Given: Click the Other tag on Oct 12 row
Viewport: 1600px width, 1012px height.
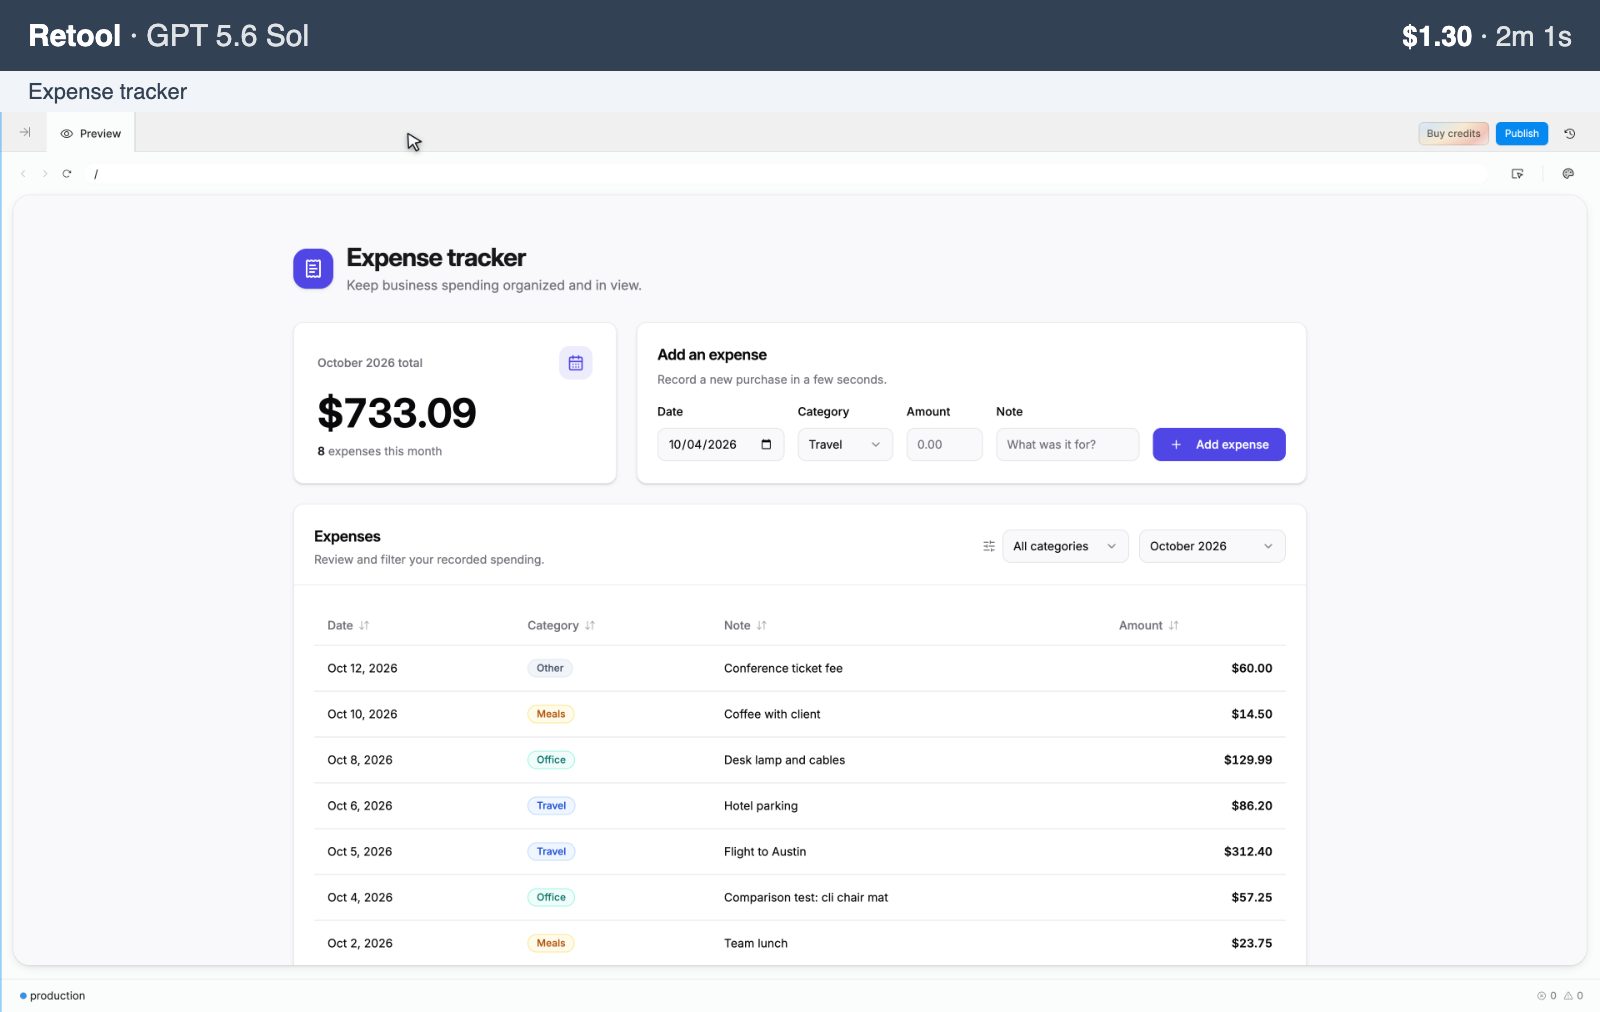Looking at the screenshot, I should tap(550, 668).
